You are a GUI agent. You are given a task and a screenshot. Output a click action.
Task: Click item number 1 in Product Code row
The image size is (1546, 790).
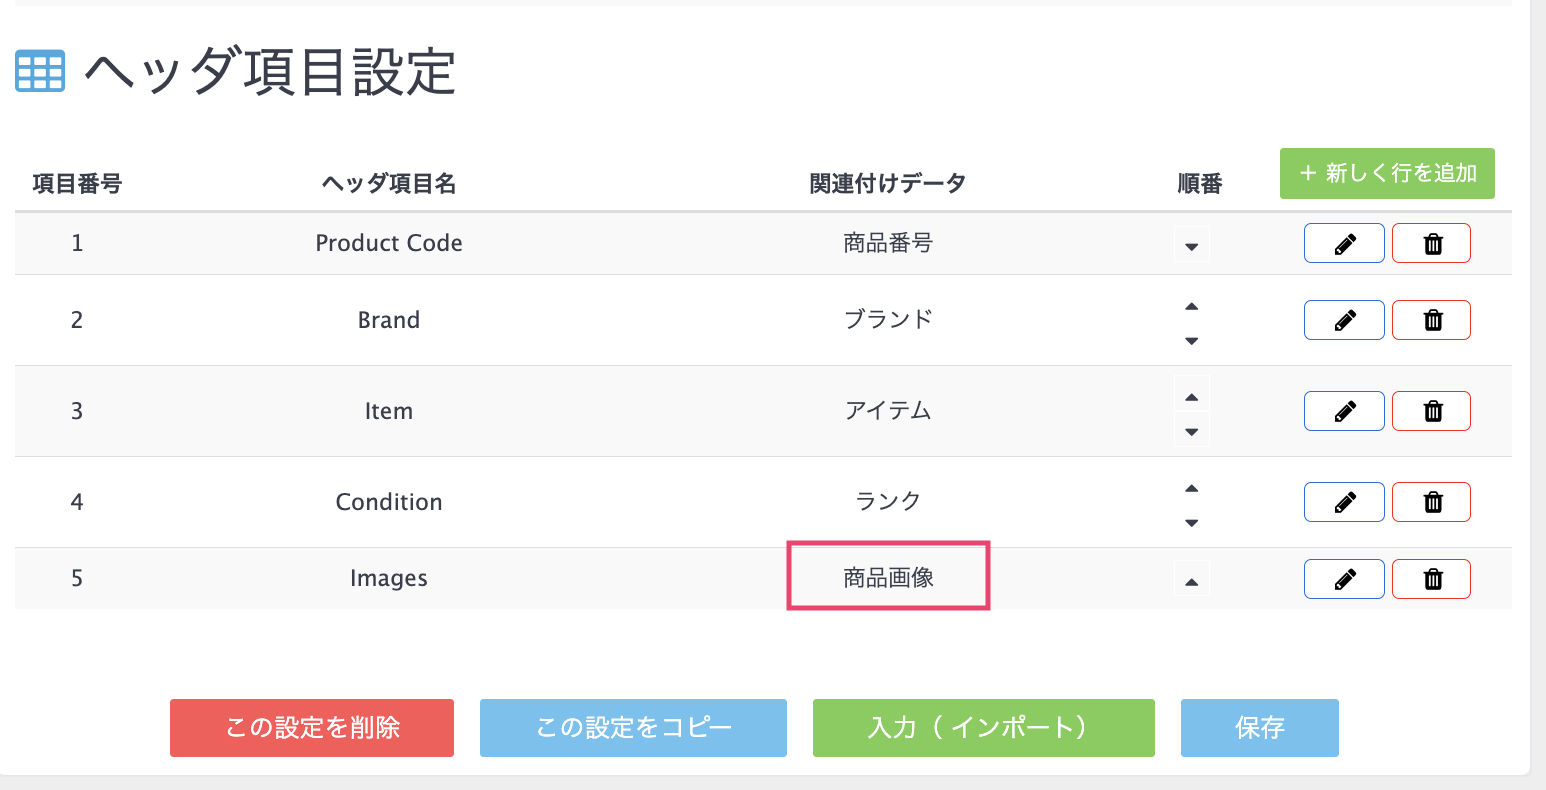(77, 243)
